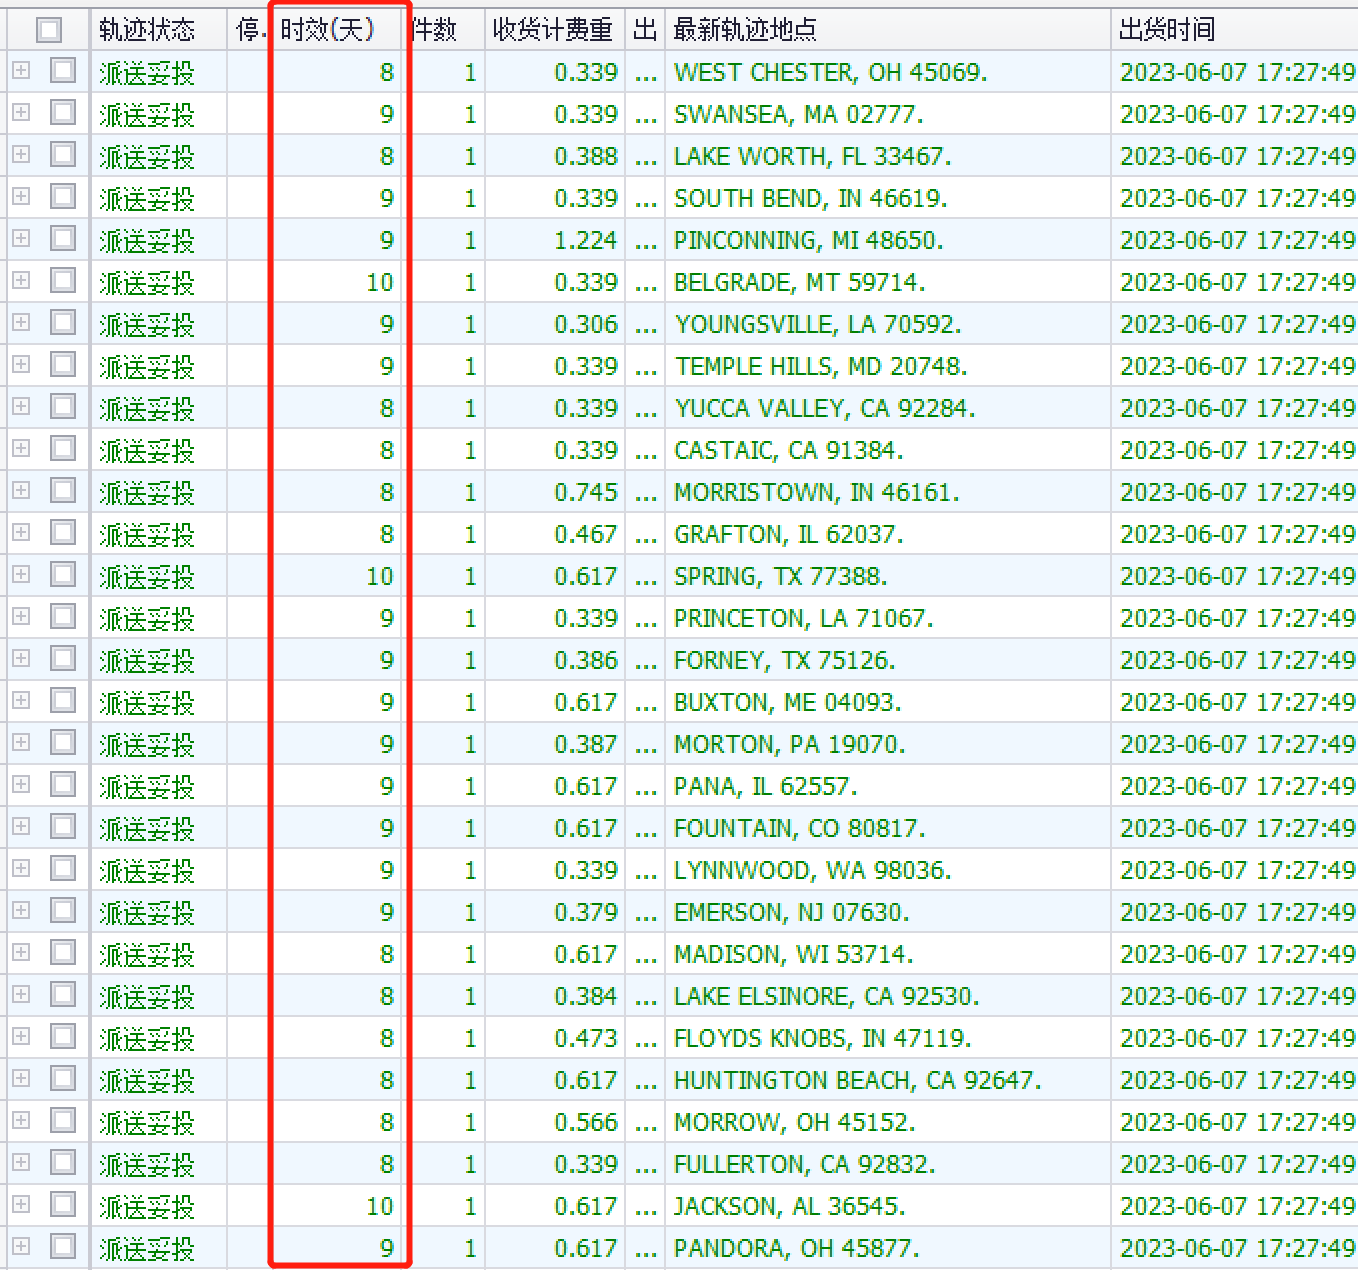
Task: Click weight 0.387 in the MORTON row
Action: coord(586,745)
